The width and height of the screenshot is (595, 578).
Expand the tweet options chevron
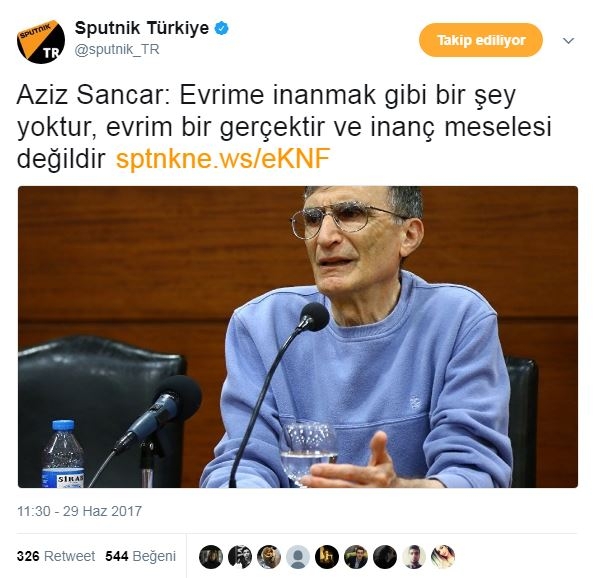pyautogui.click(x=568, y=41)
